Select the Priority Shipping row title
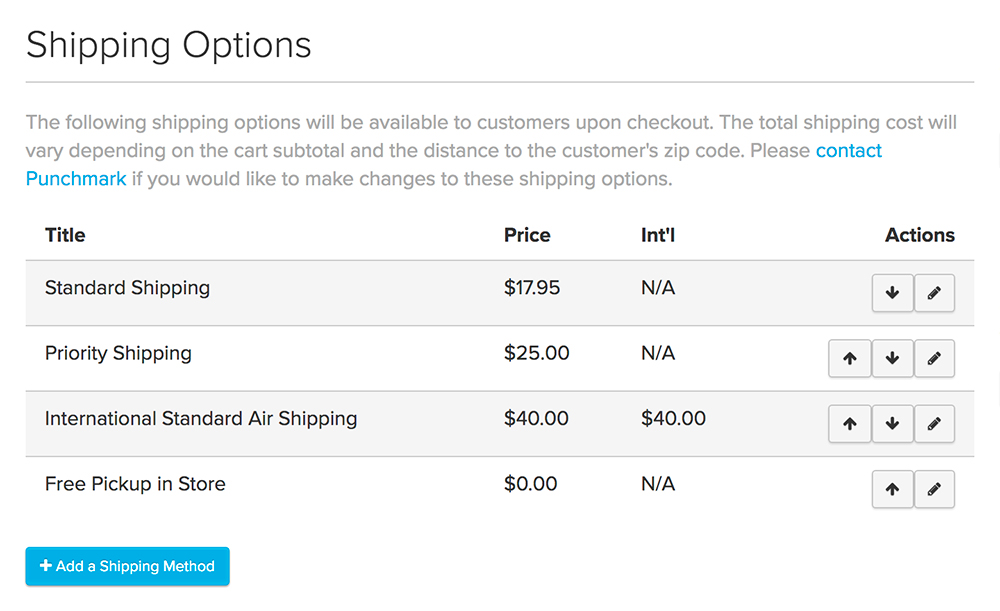Viewport: 1000px width, 611px height. click(118, 353)
